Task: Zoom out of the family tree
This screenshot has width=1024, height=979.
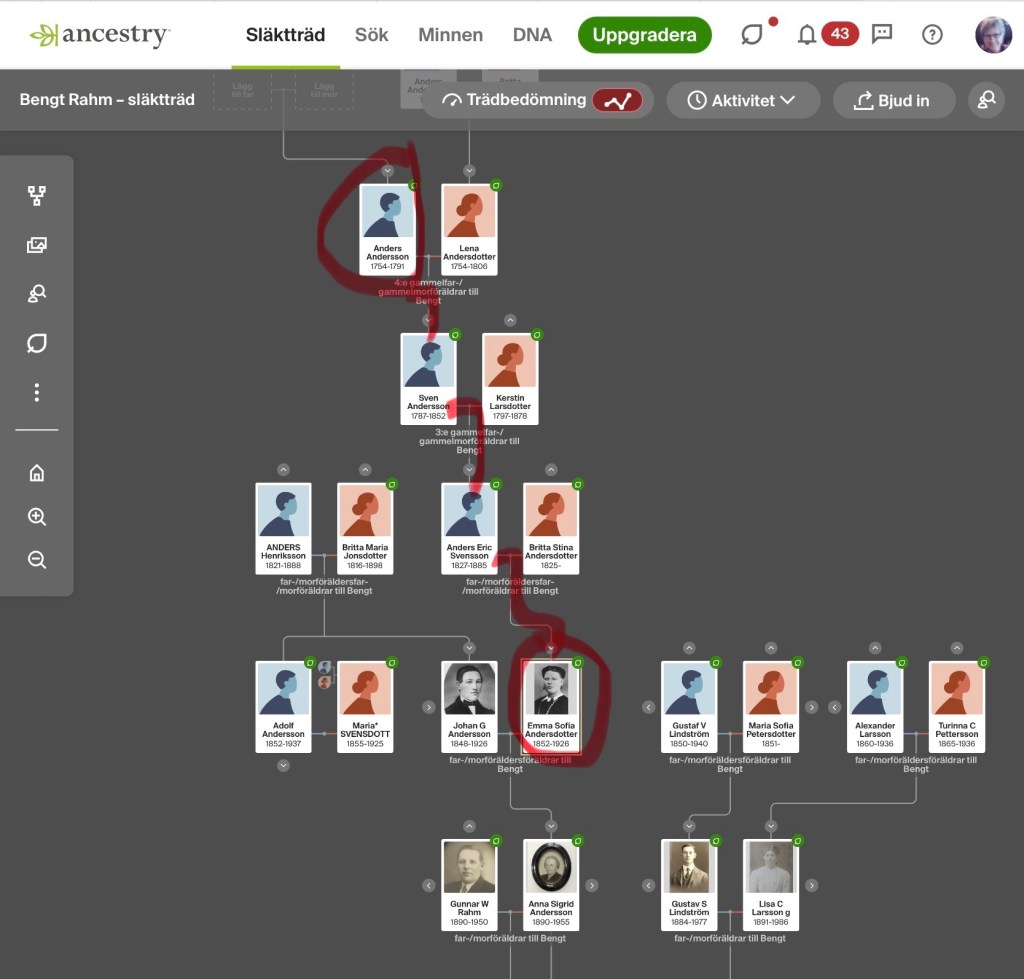Action: coord(37,560)
